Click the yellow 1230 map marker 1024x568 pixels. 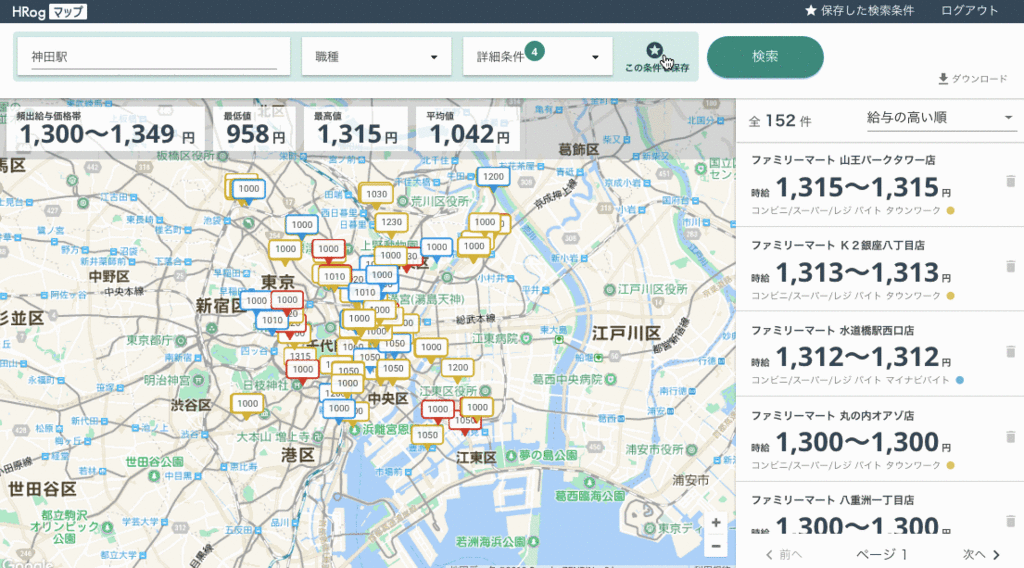click(x=391, y=223)
